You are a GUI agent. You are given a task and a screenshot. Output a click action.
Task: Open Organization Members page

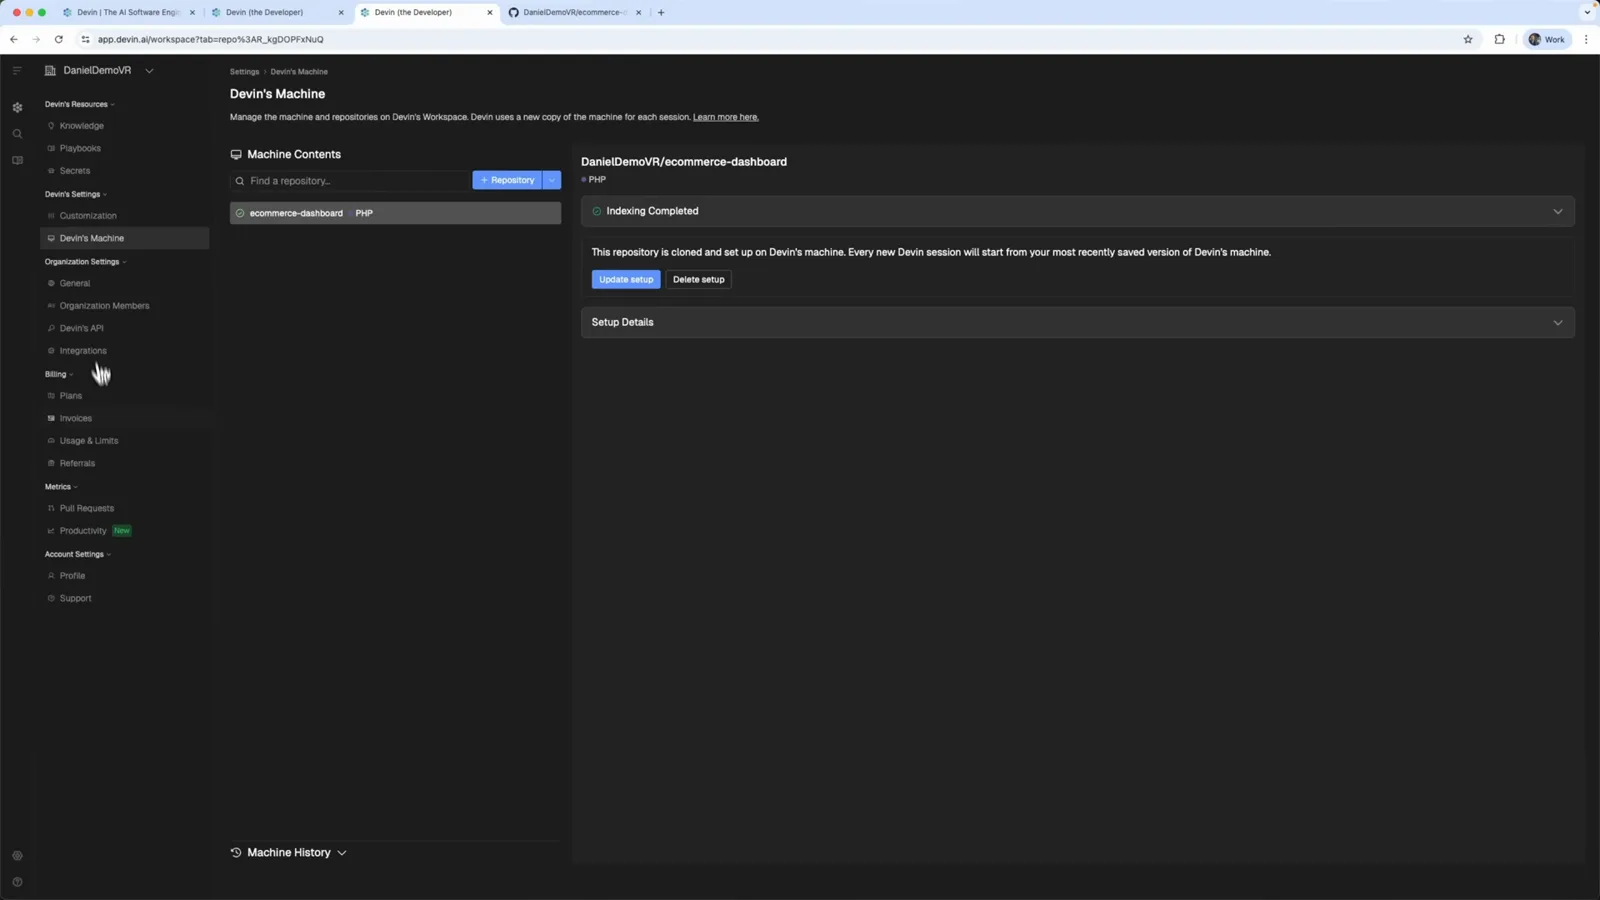click(125, 306)
